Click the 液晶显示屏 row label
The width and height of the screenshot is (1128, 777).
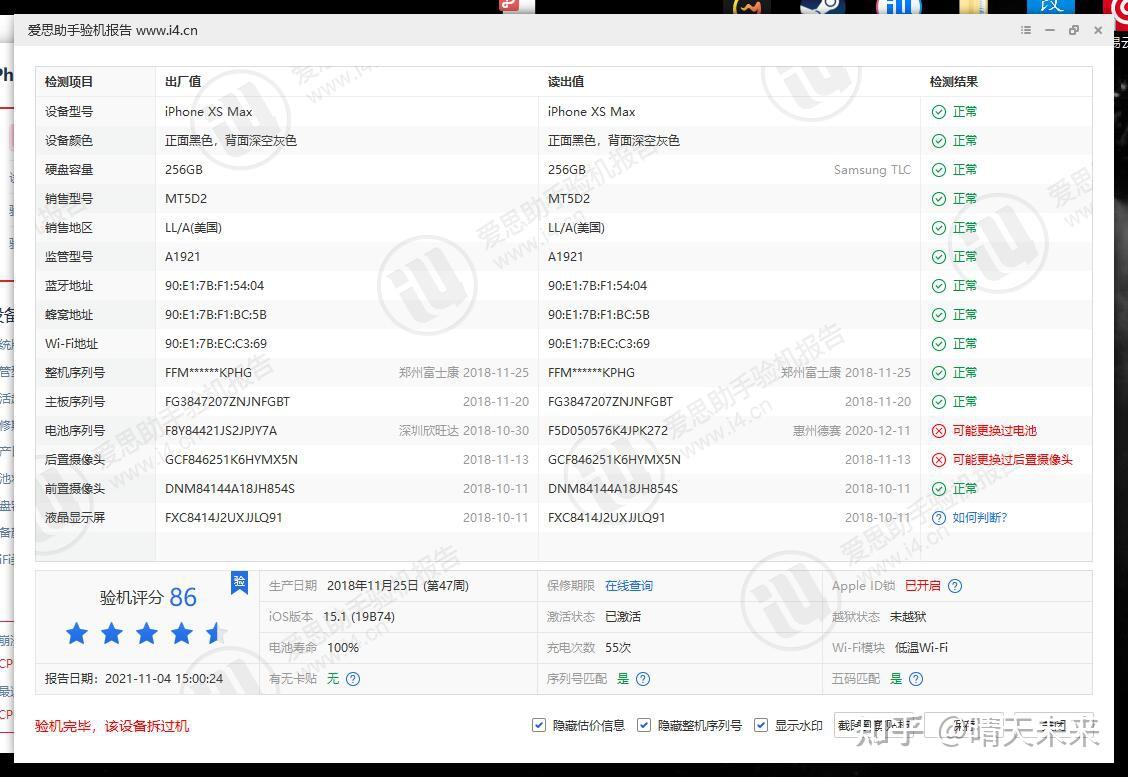click(75, 518)
